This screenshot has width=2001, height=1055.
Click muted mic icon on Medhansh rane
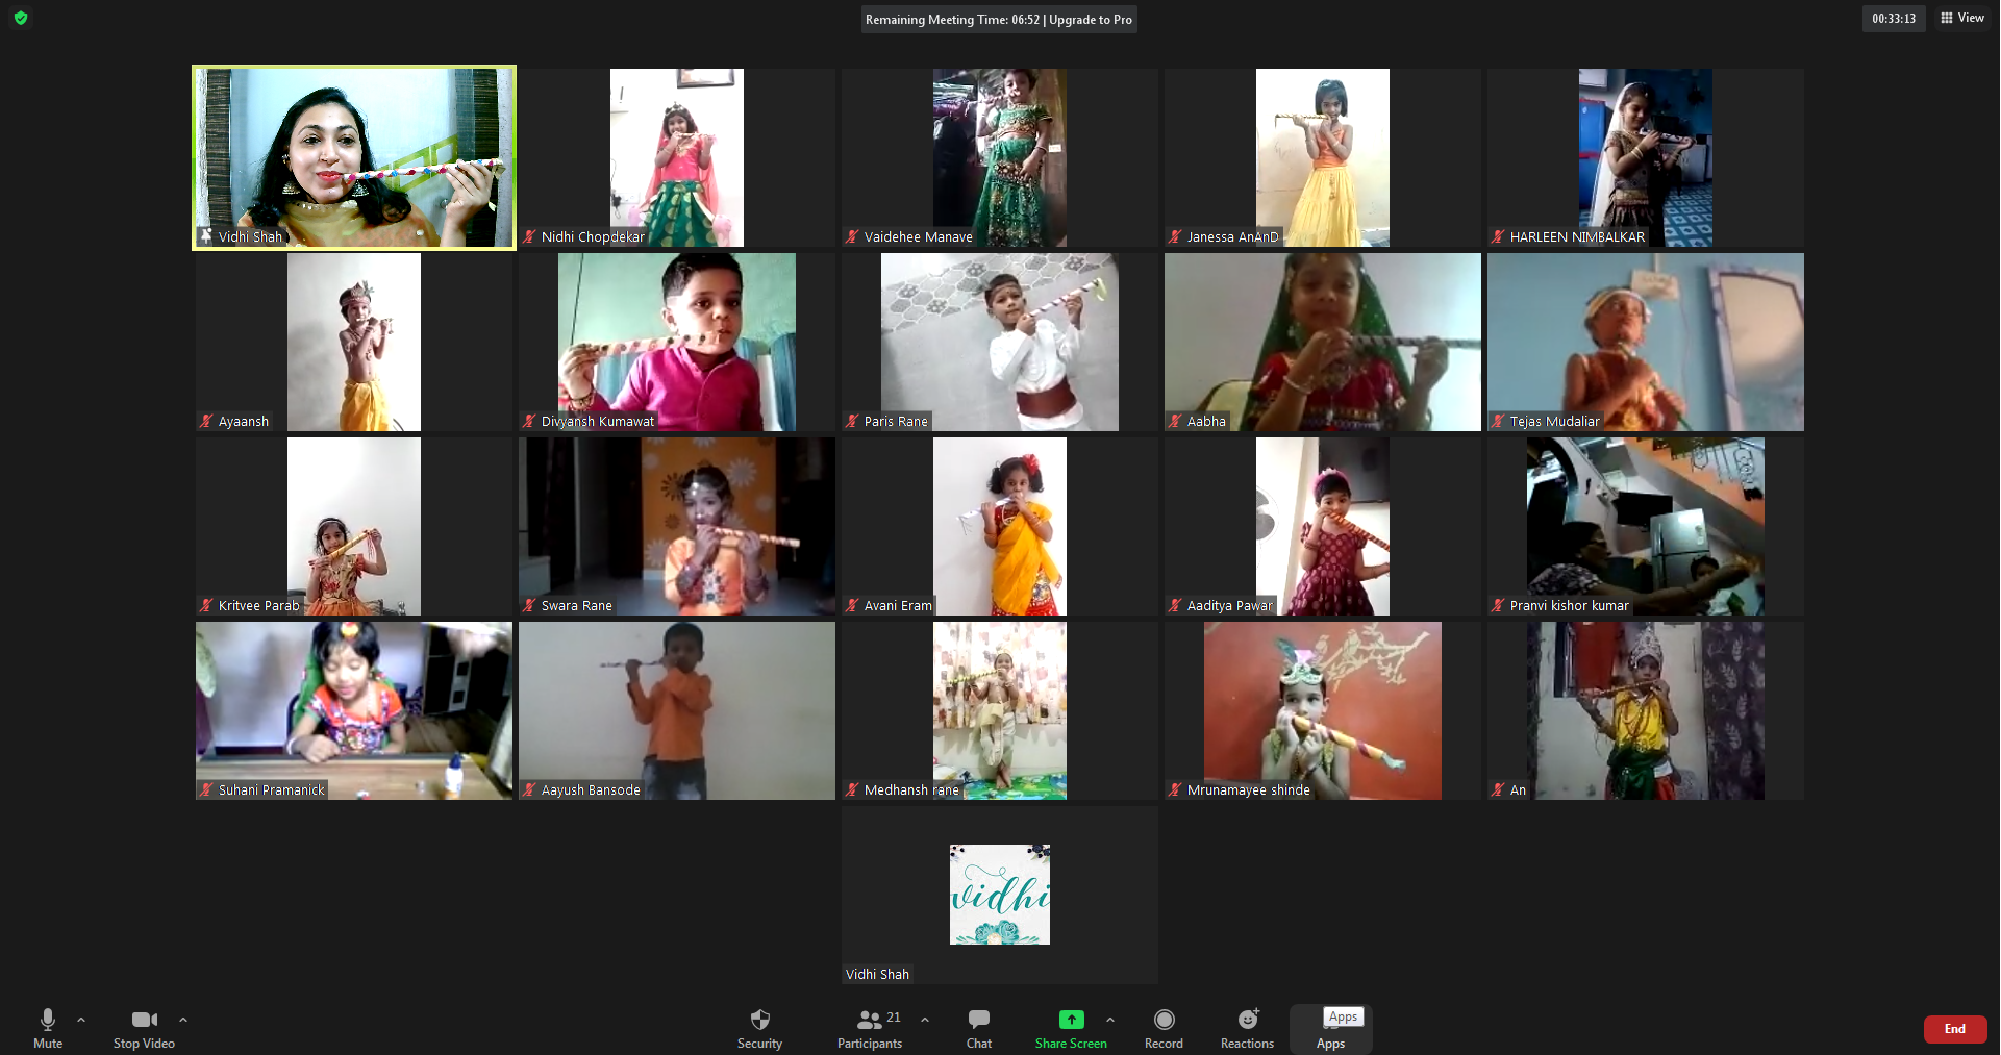[x=852, y=790]
